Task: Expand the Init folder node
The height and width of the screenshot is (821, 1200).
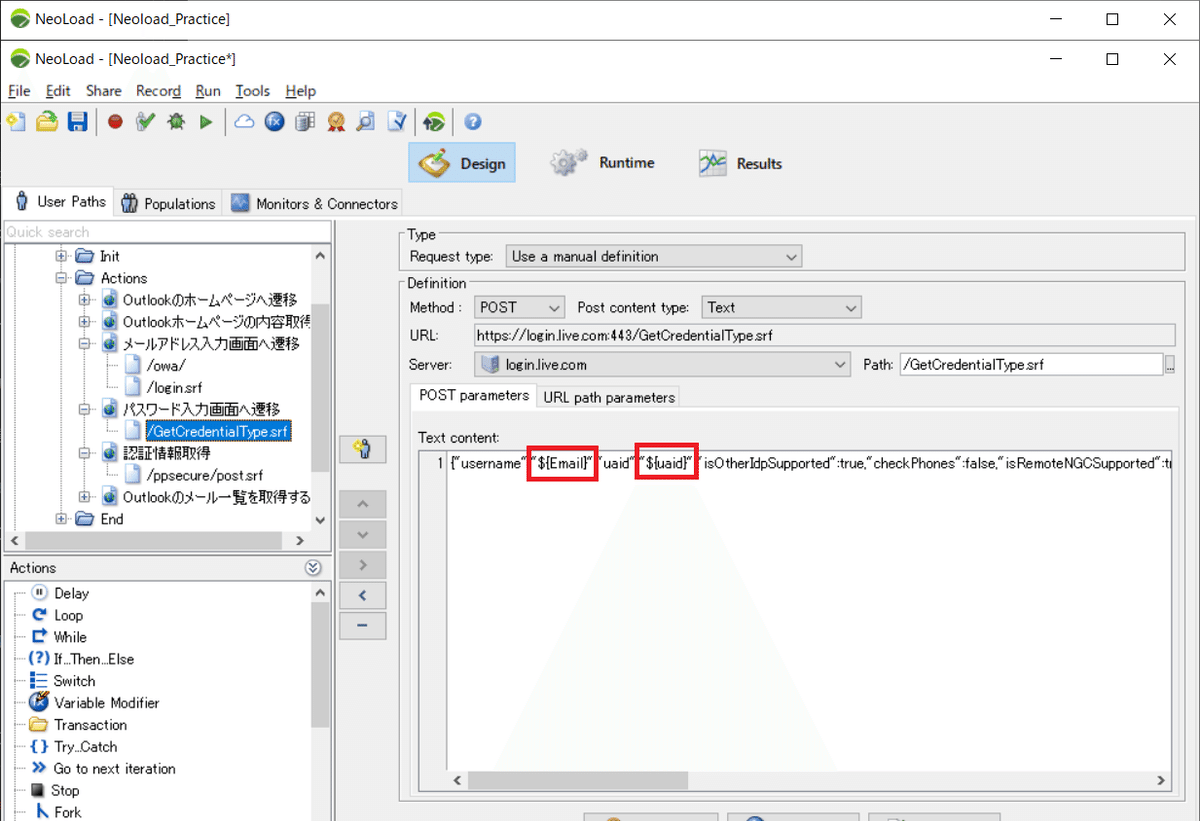Action: click(61, 256)
